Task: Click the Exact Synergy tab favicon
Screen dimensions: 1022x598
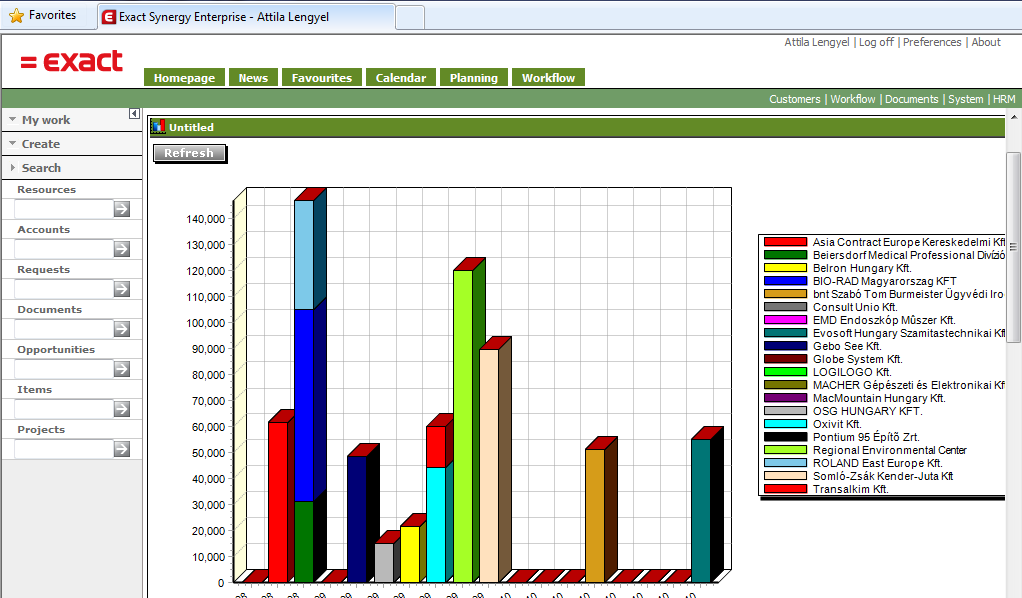Action: (x=110, y=17)
